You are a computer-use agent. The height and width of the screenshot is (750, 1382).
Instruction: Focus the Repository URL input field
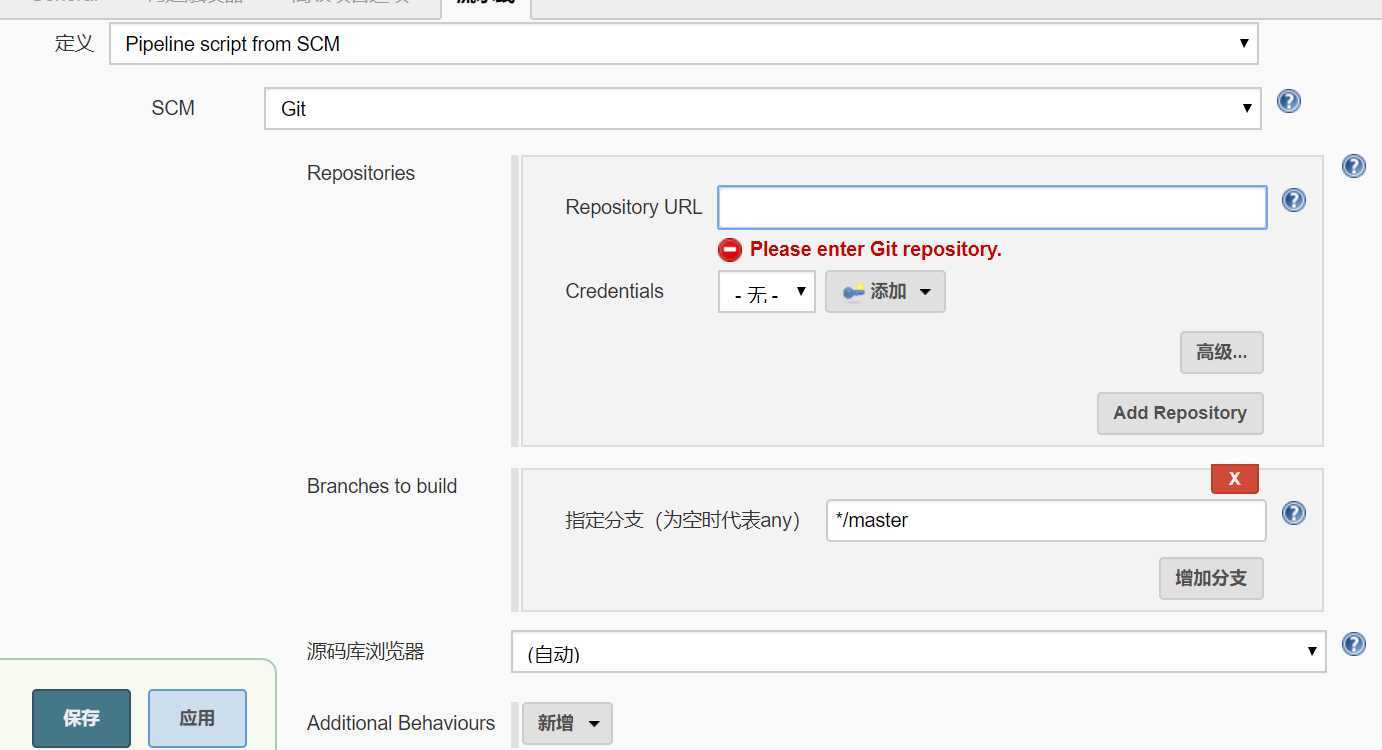click(992, 207)
